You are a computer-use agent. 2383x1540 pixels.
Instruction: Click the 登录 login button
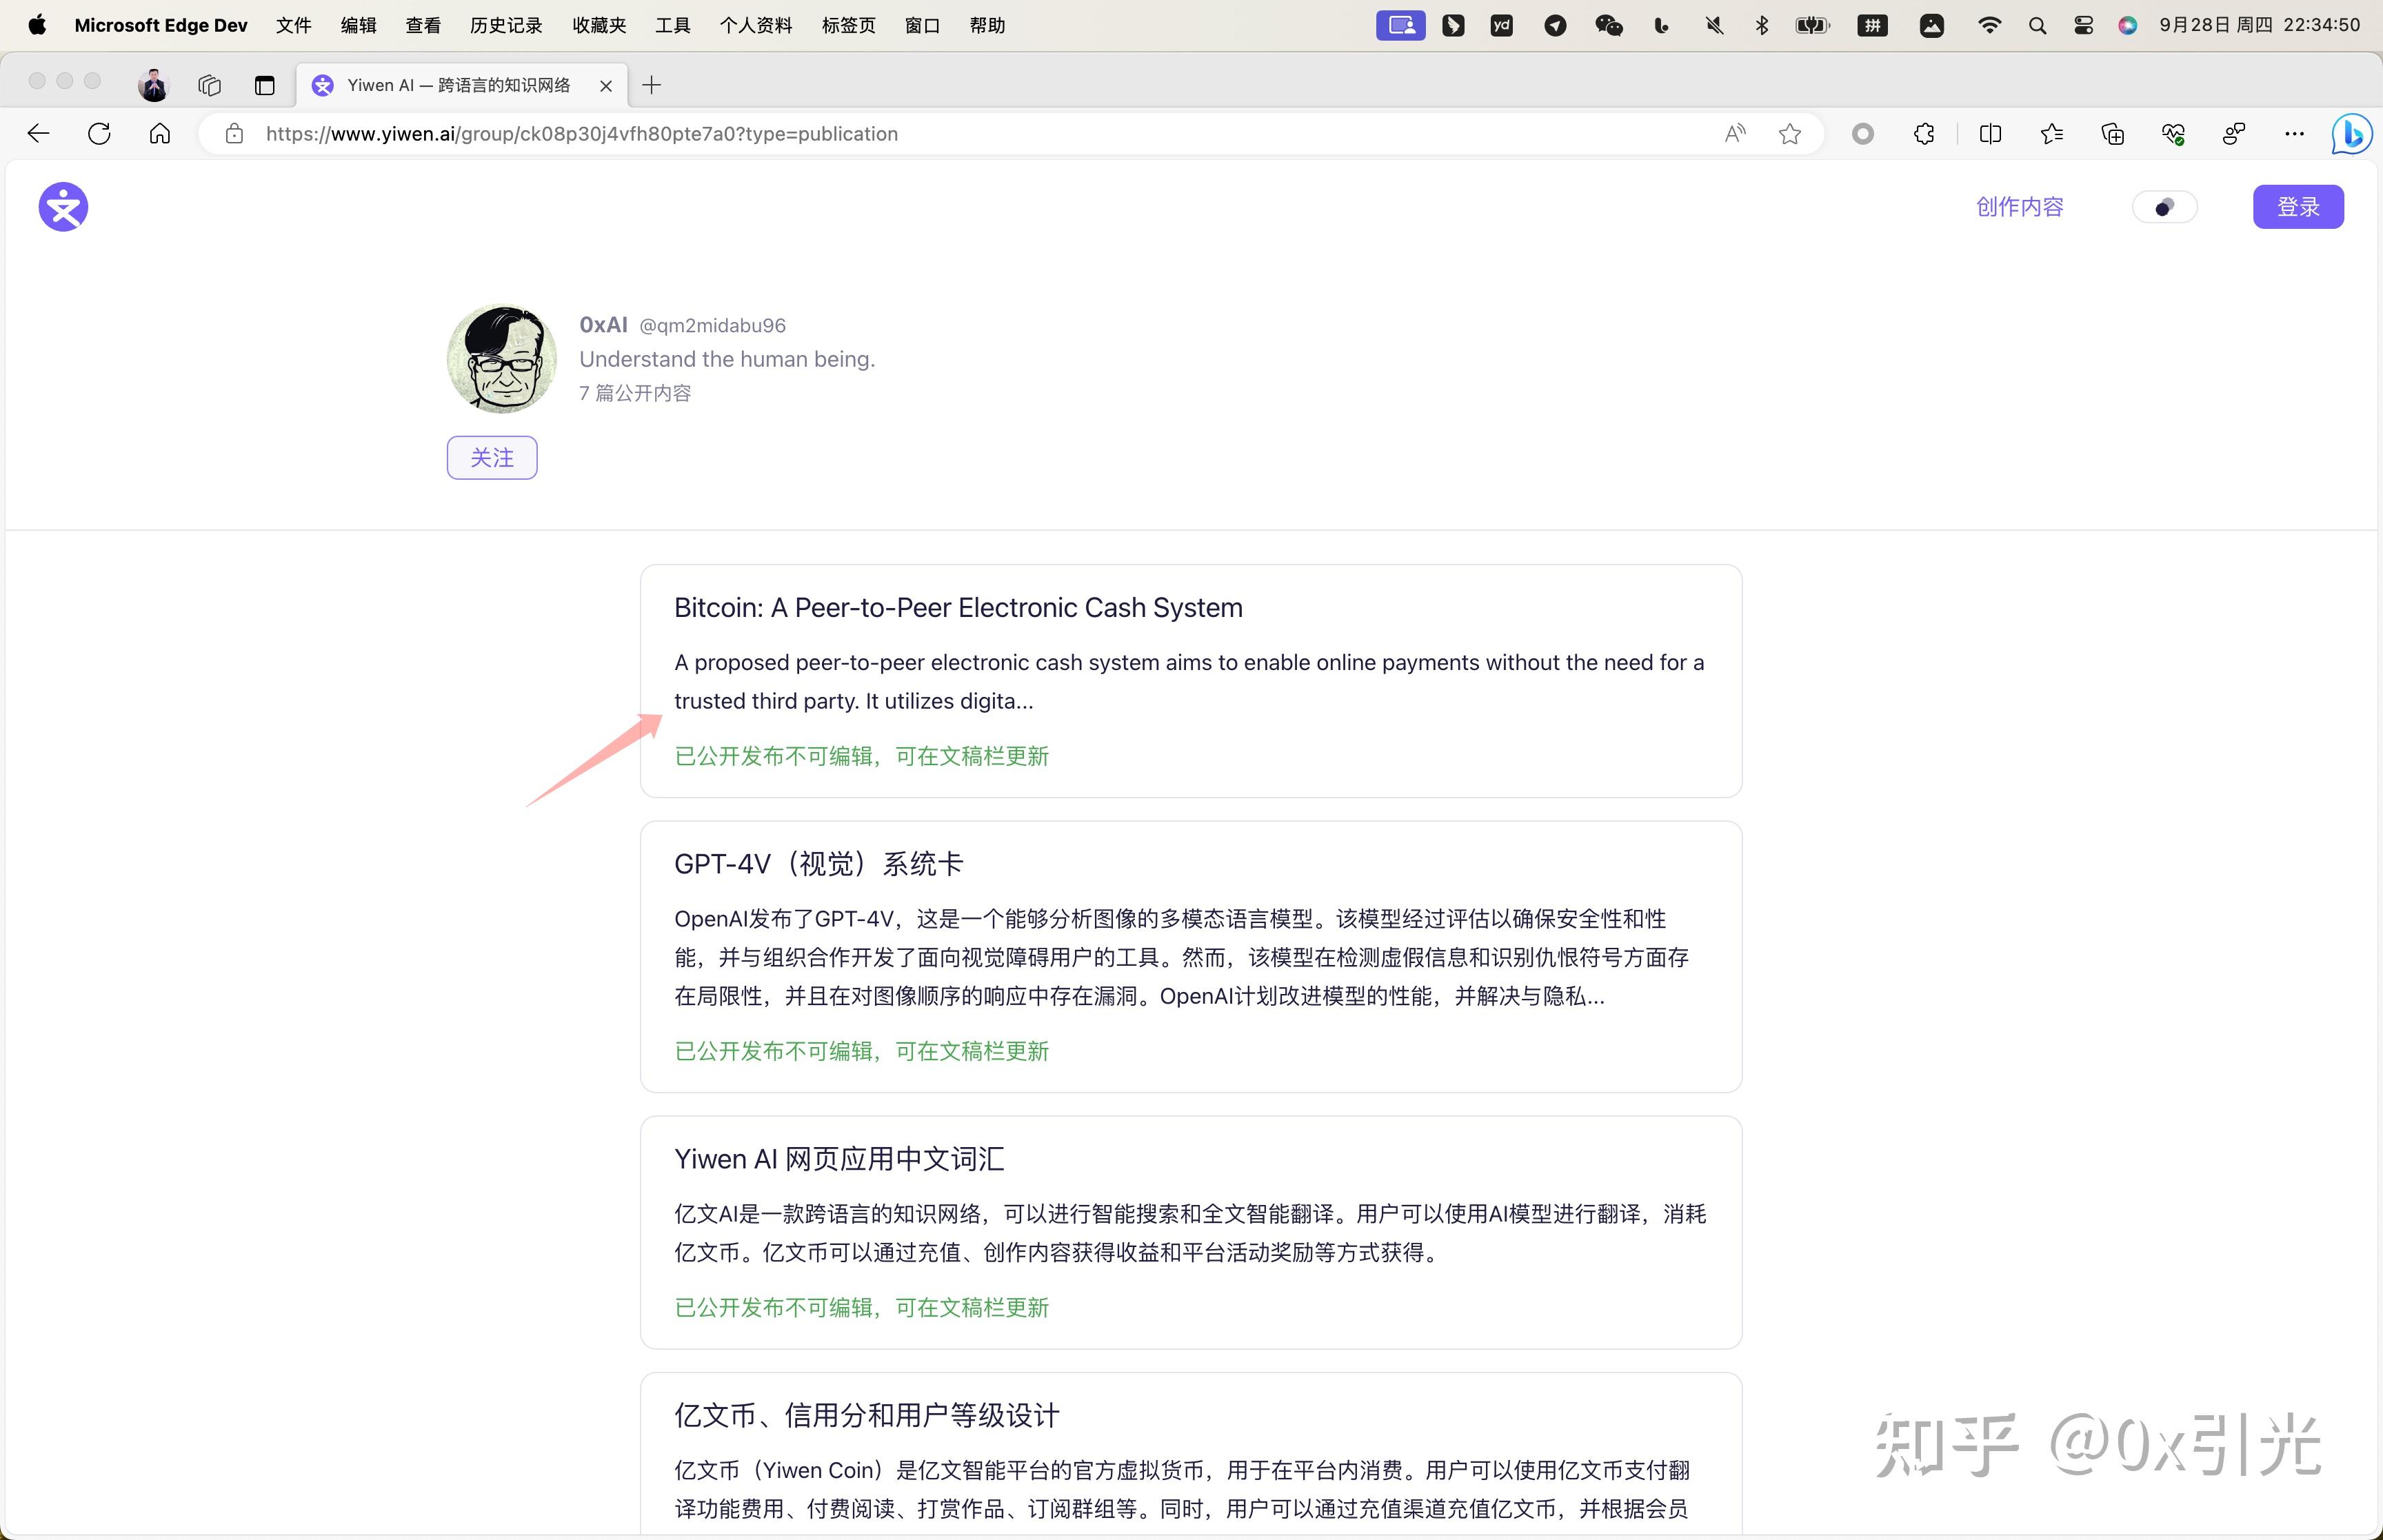point(2298,207)
